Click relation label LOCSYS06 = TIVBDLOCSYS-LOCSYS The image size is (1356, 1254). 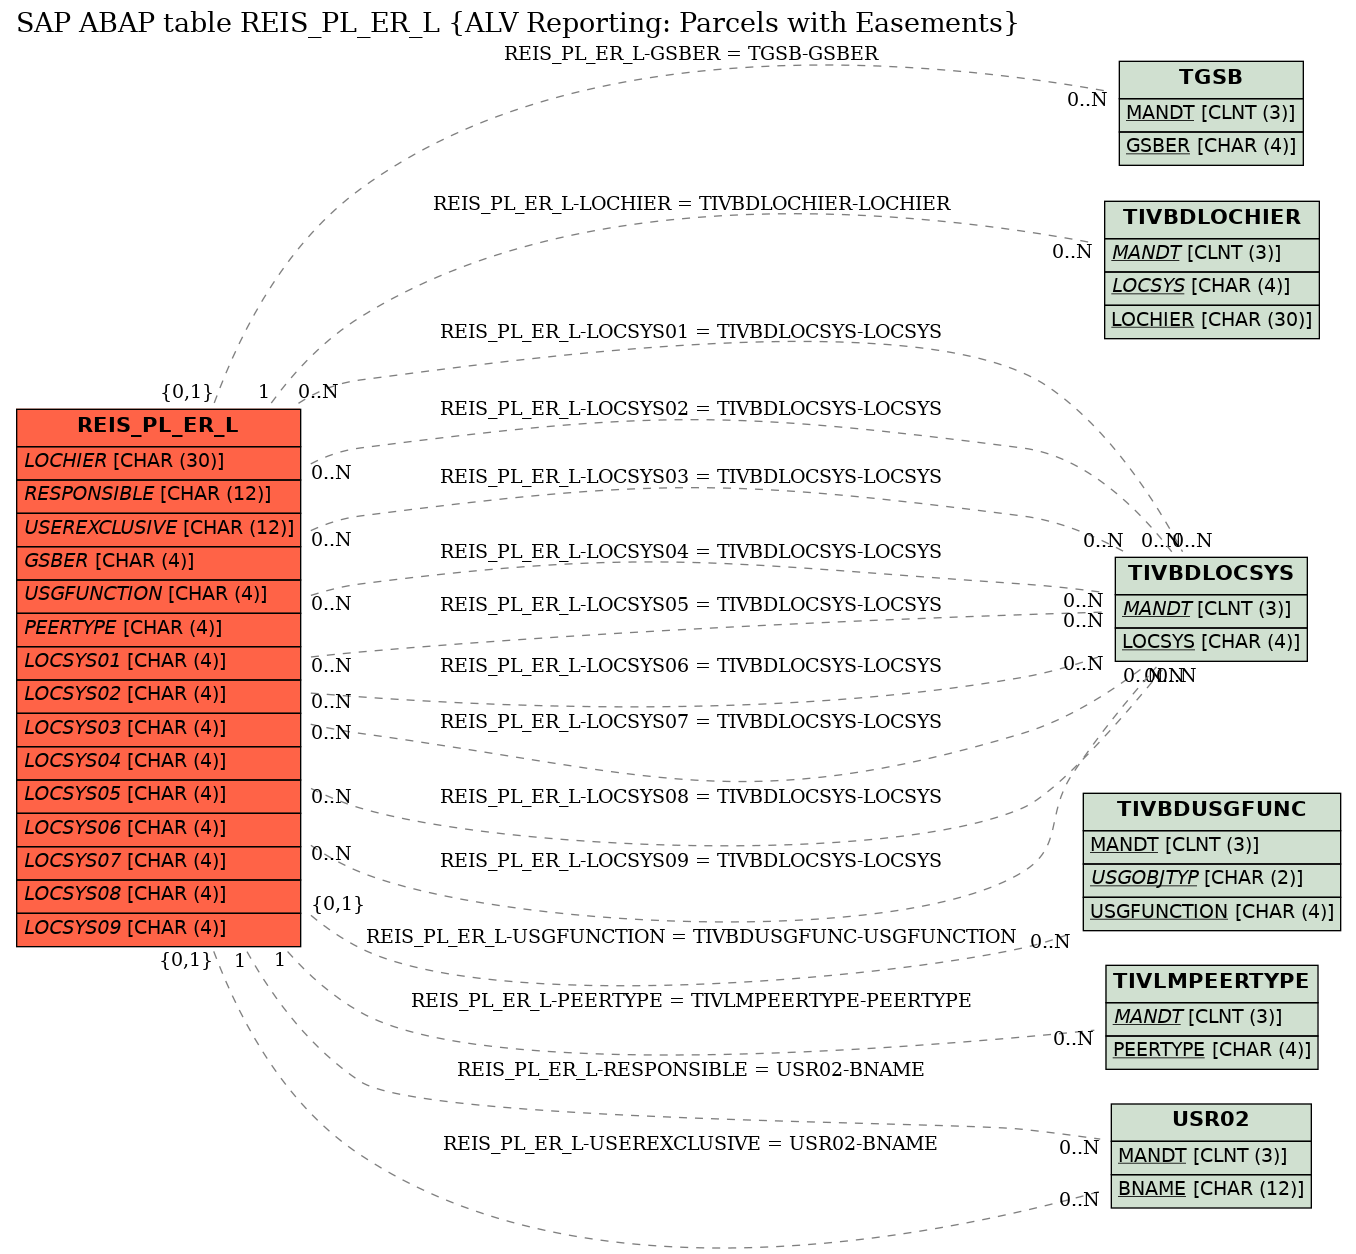pos(691,666)
